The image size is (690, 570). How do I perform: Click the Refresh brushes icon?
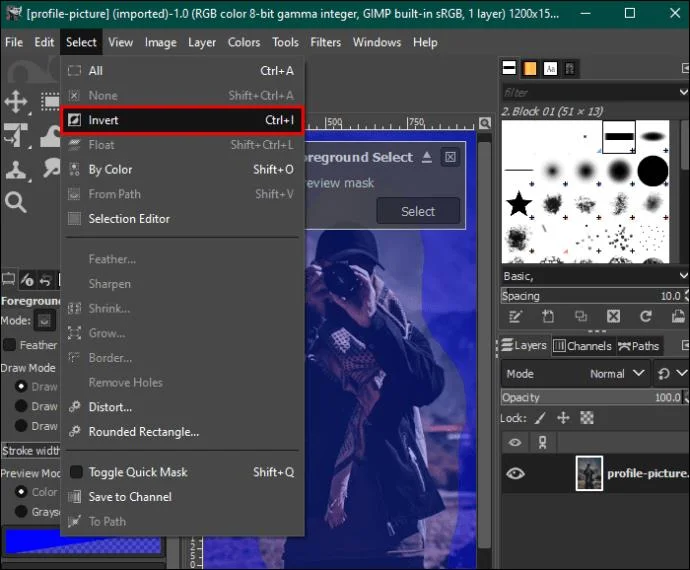pos(646,316)
